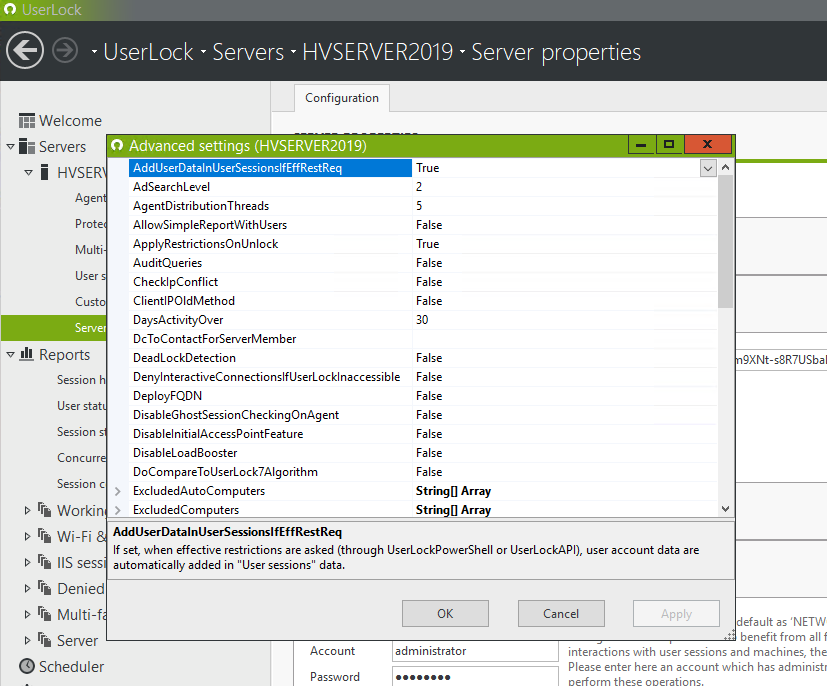827x686 pixels.
Task: Click the Working hours report folder icon
Action: tap(45, 510)
